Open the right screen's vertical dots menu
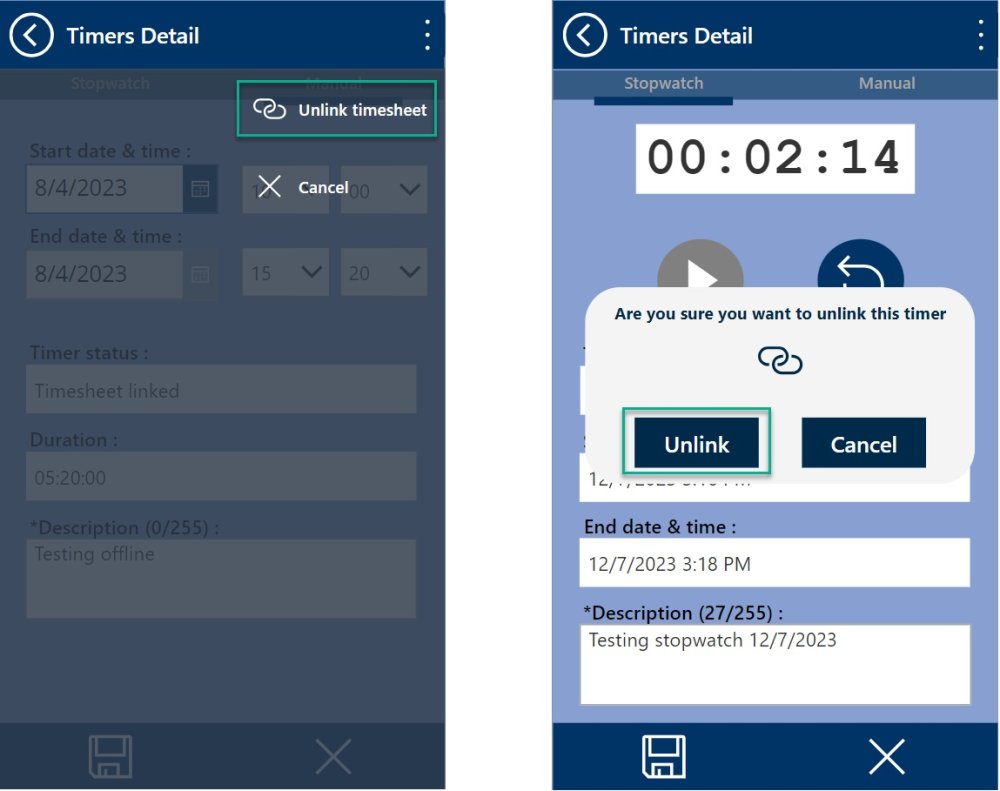Image resolution: width=1000 pixels, height=791 pixels. click(x=981, y=35)
